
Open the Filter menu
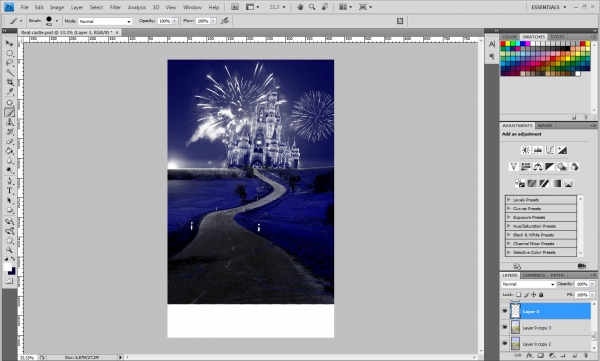(x=115, y=7)
